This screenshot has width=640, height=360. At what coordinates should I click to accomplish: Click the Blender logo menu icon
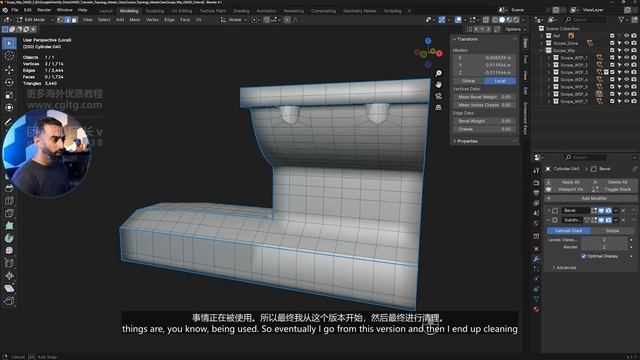(5, 10)
